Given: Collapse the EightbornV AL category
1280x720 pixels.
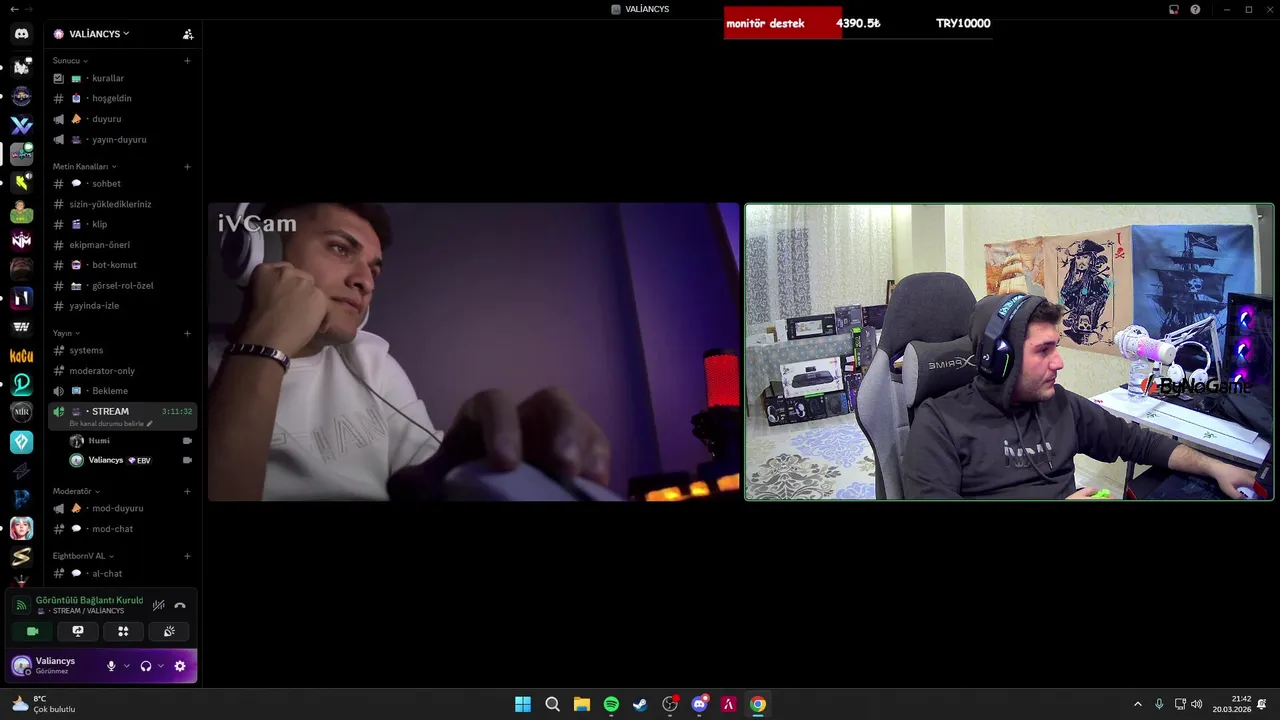Looking at the screenshot, I should [x=83, y=556].
